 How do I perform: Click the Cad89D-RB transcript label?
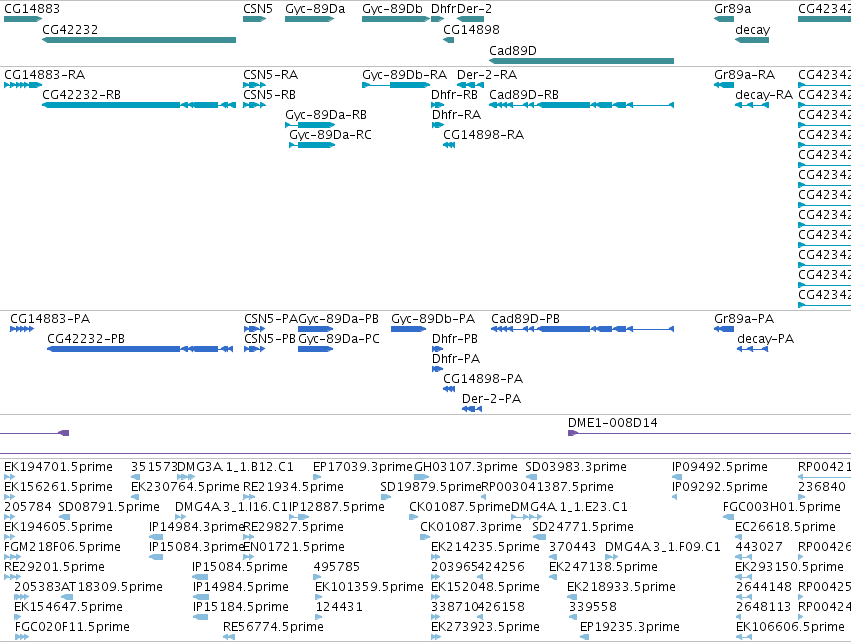coord(524,94)
